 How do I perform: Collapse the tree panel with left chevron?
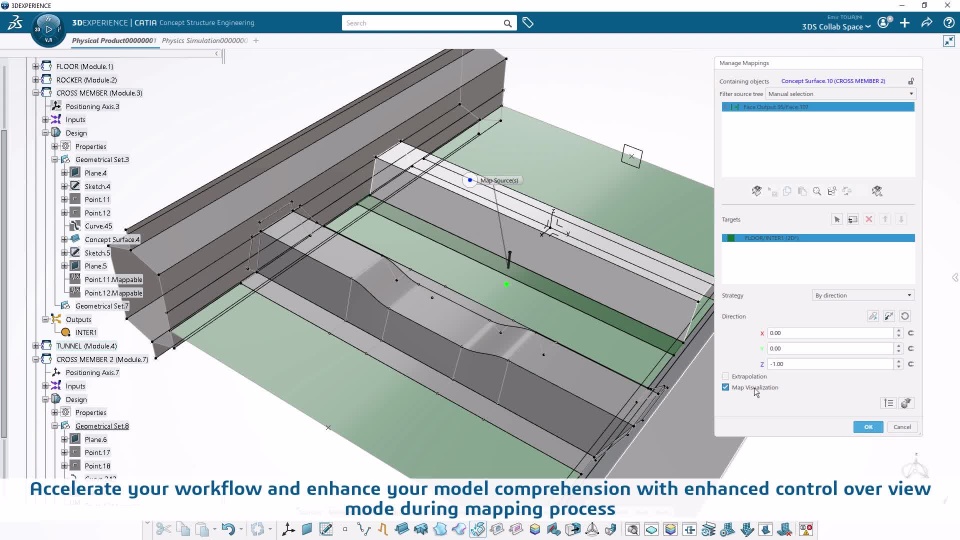click(x=217, y=54)
